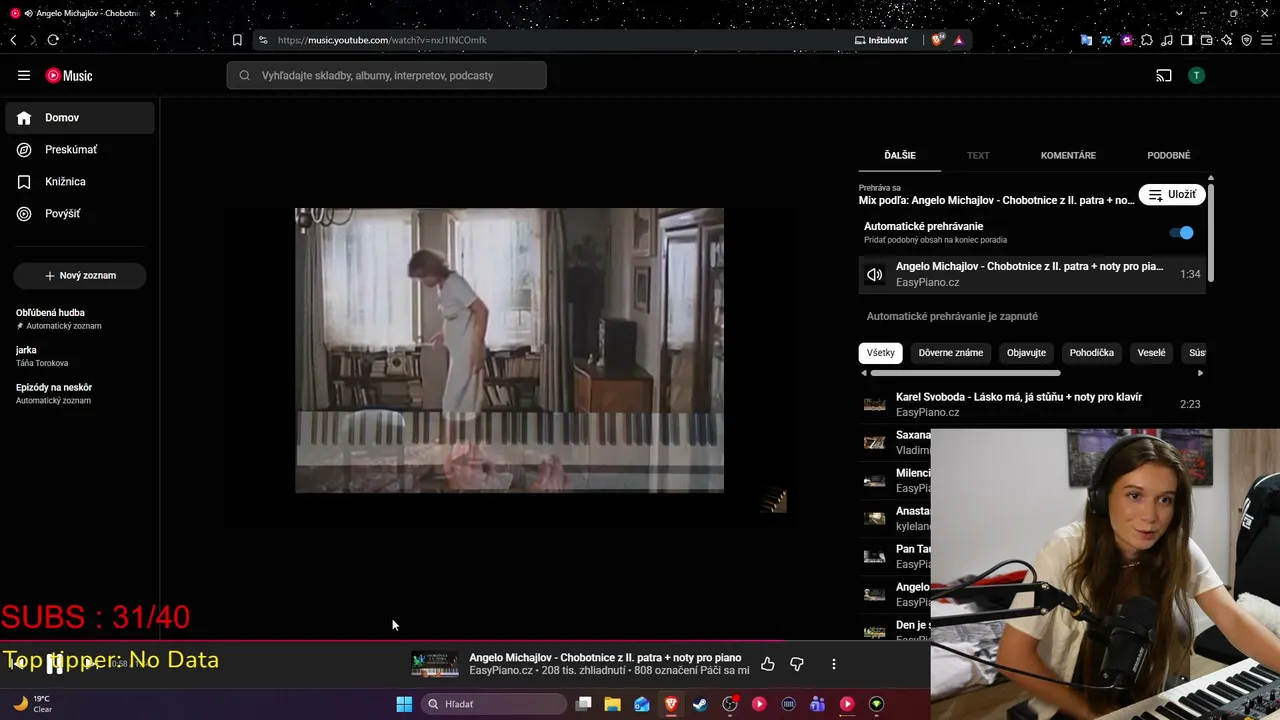This screenshot has height=720, width=1280.
Task: Click the Inštalovať app button
Action: tap(881, 40)
